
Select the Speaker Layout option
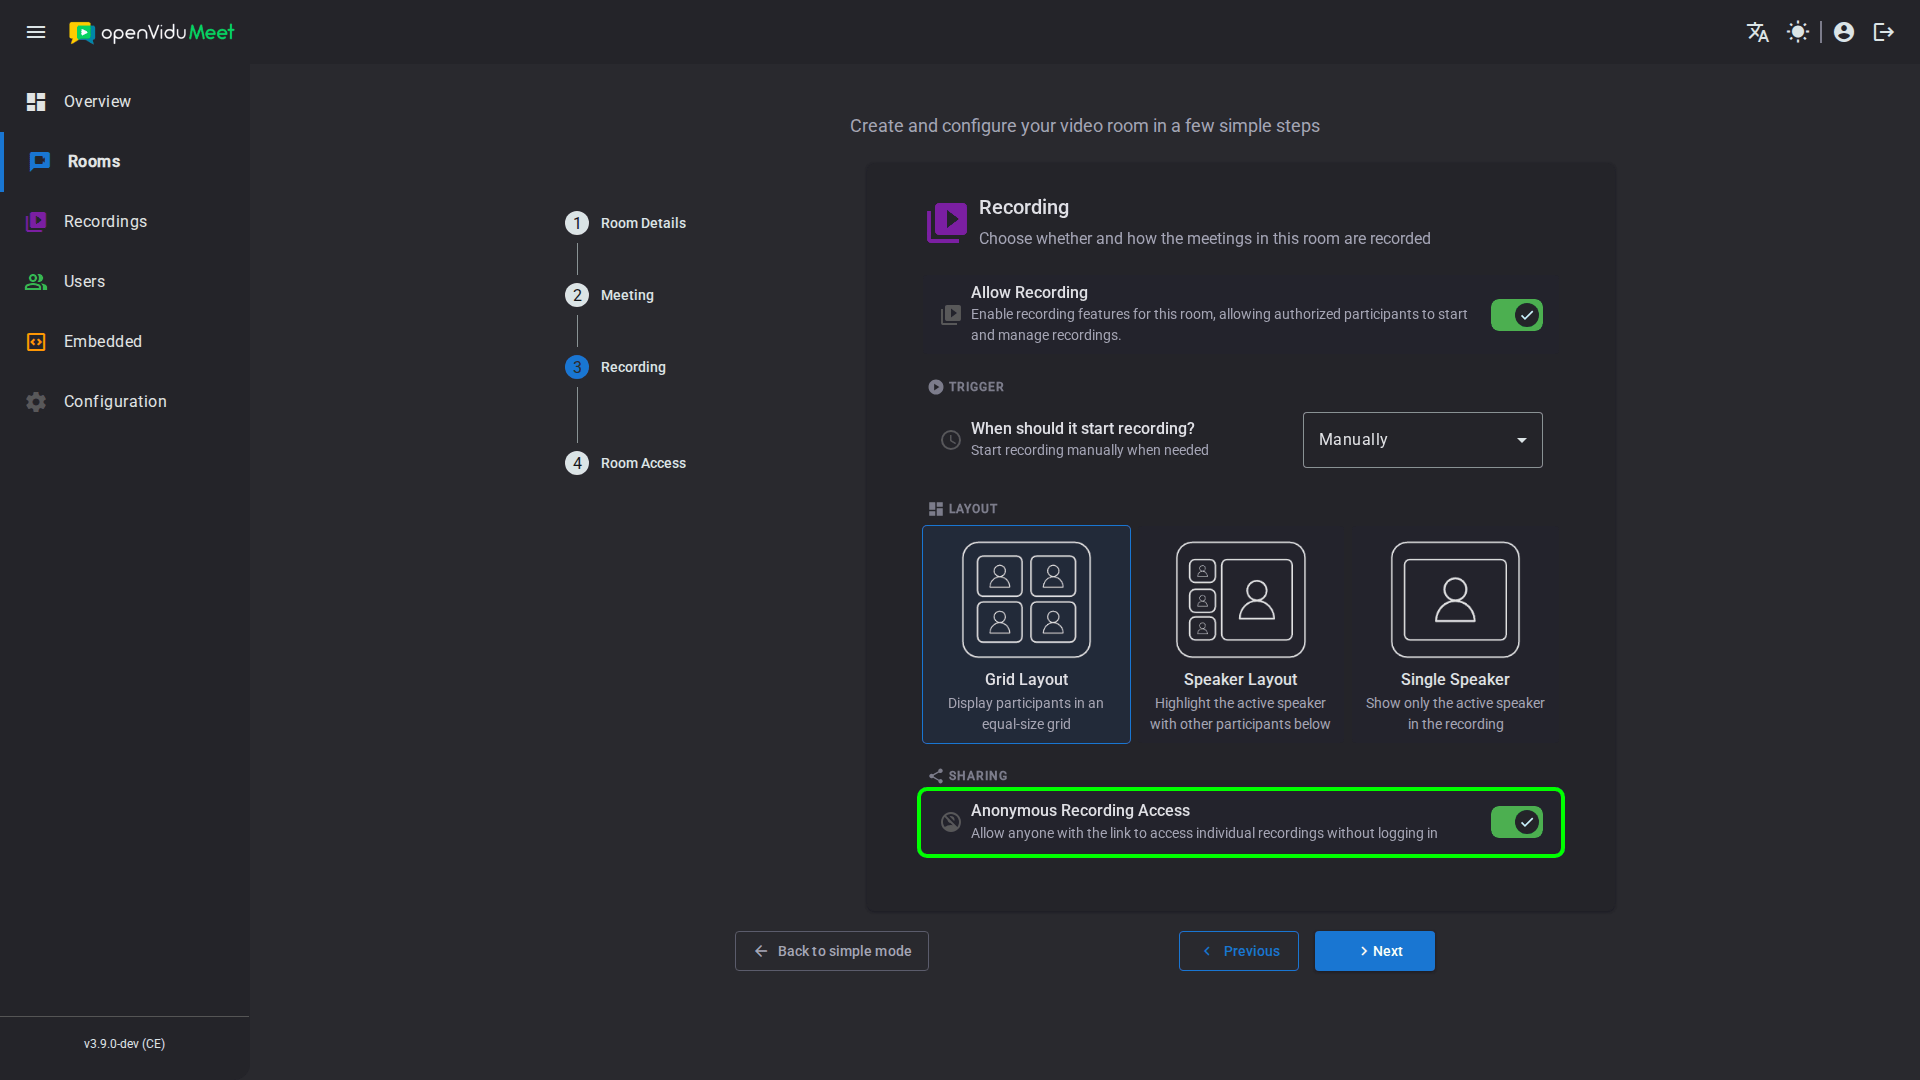pos(1240,634)
